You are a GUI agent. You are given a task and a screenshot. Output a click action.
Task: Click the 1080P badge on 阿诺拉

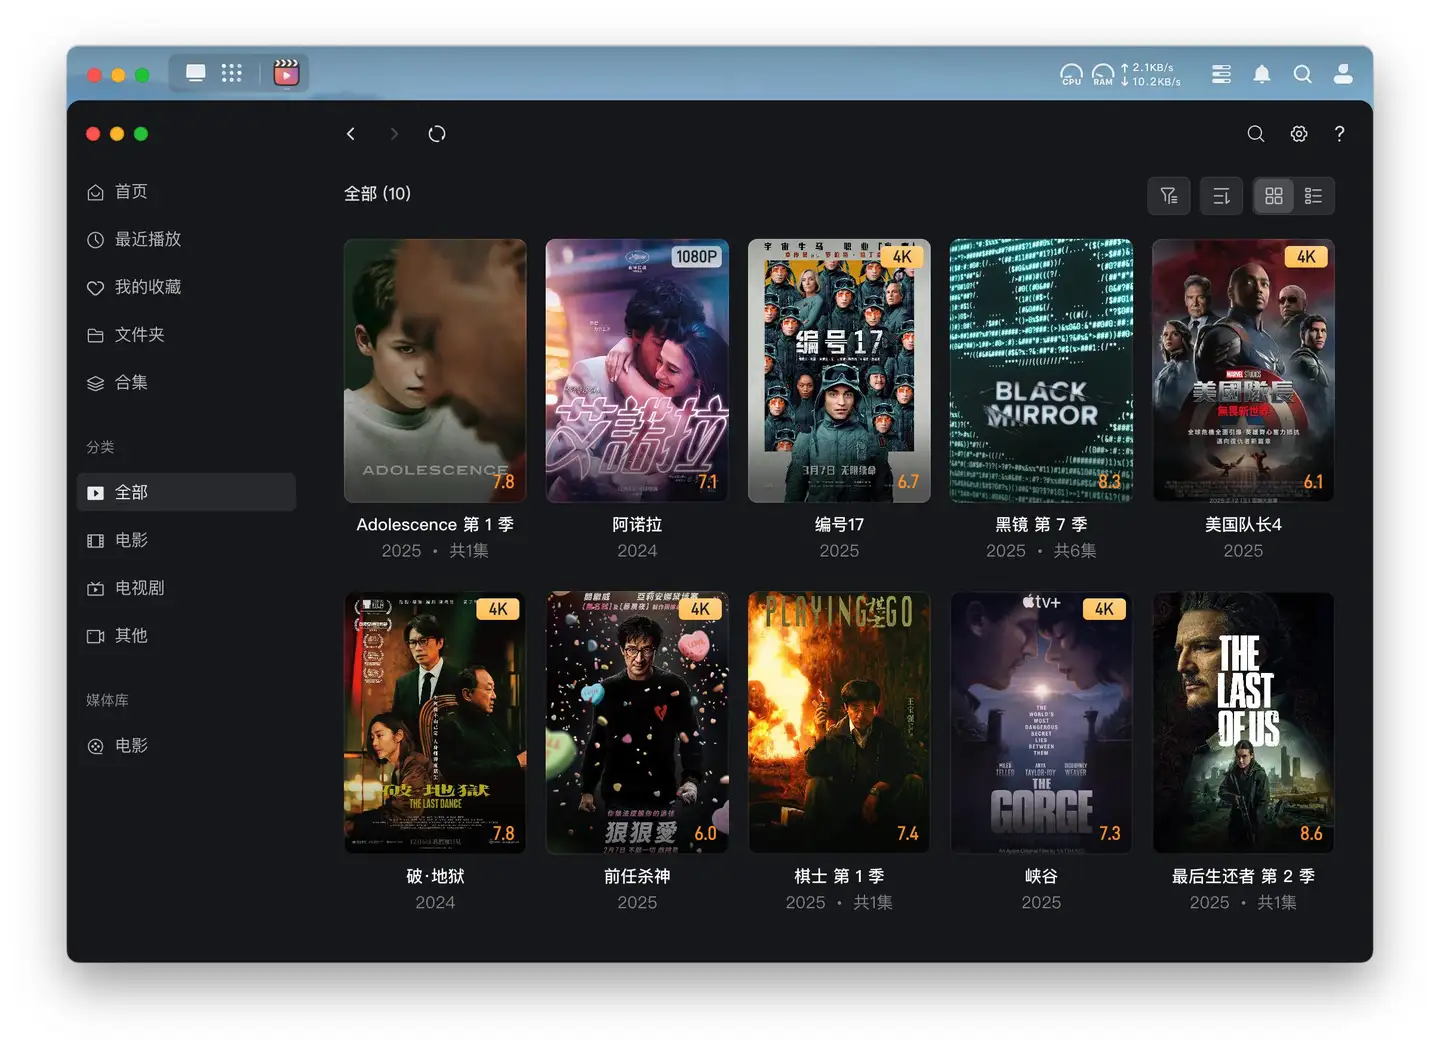click(x=696, y=257)
